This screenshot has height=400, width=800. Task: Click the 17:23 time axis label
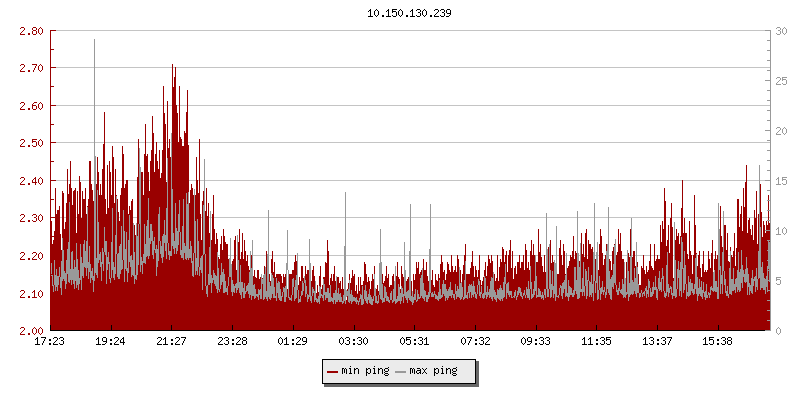50,341
